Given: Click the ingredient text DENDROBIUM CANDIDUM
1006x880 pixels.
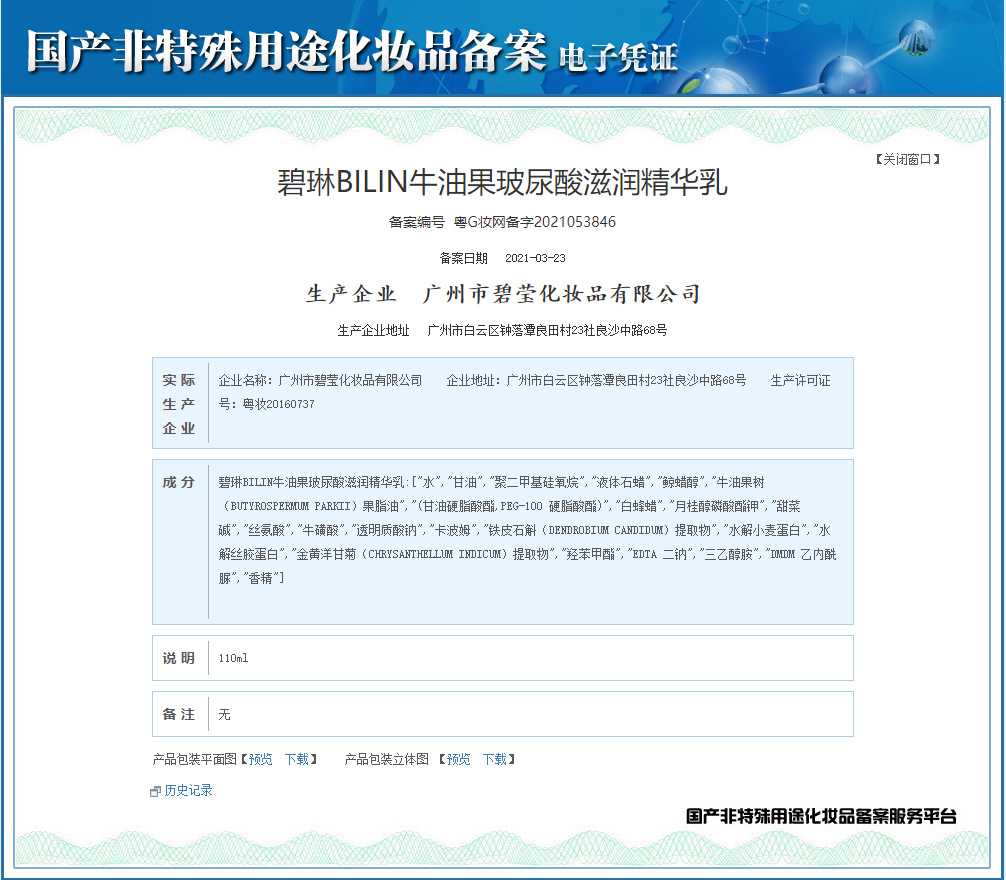Looking at the screenshot, I should (x=608, y=530).
